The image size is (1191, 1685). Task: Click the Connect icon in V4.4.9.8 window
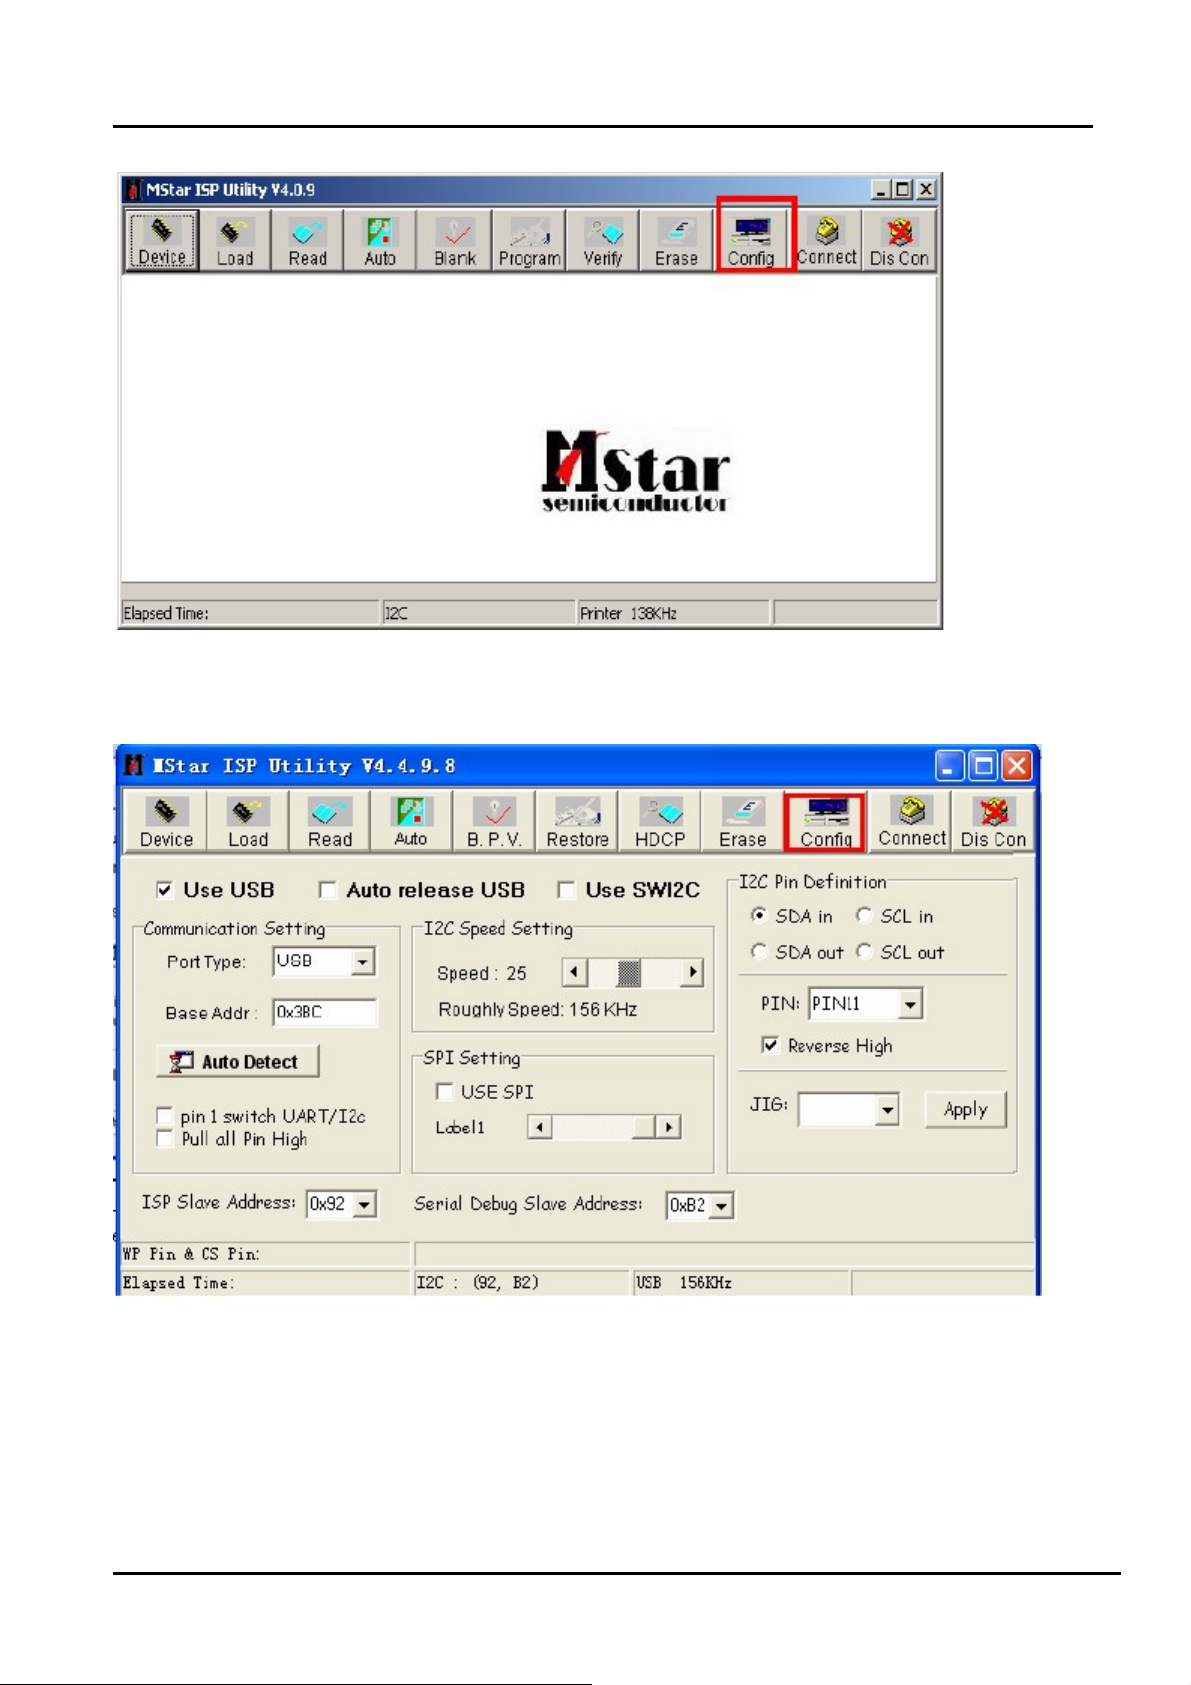(911, 822)
